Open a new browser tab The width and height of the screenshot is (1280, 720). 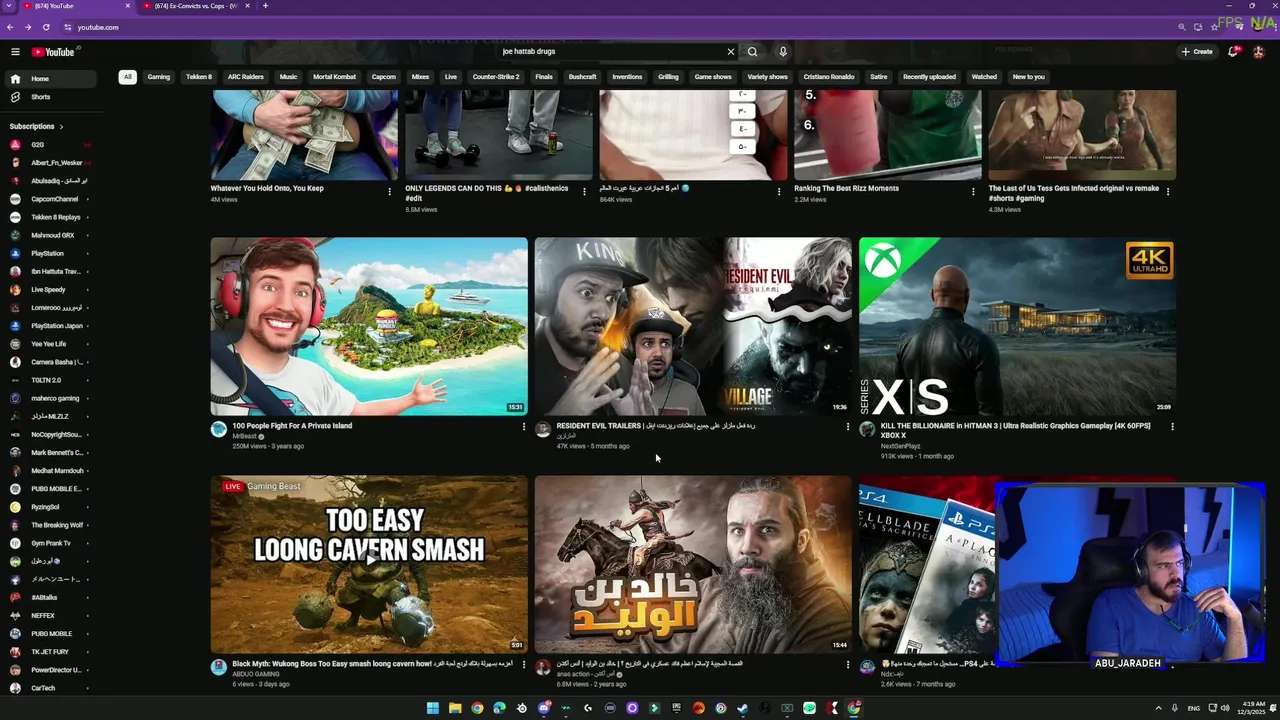click(x=265, y=6)
